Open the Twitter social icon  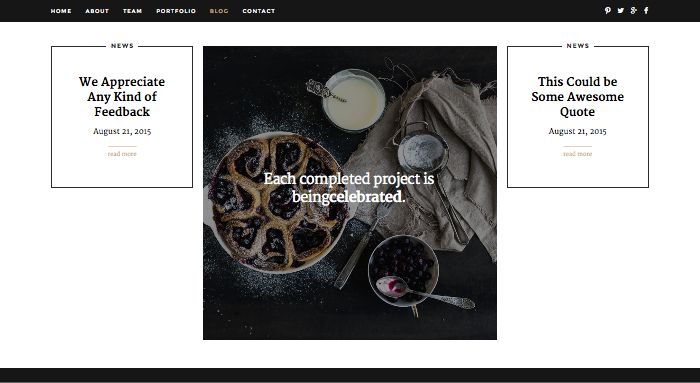tap(621, 11)
